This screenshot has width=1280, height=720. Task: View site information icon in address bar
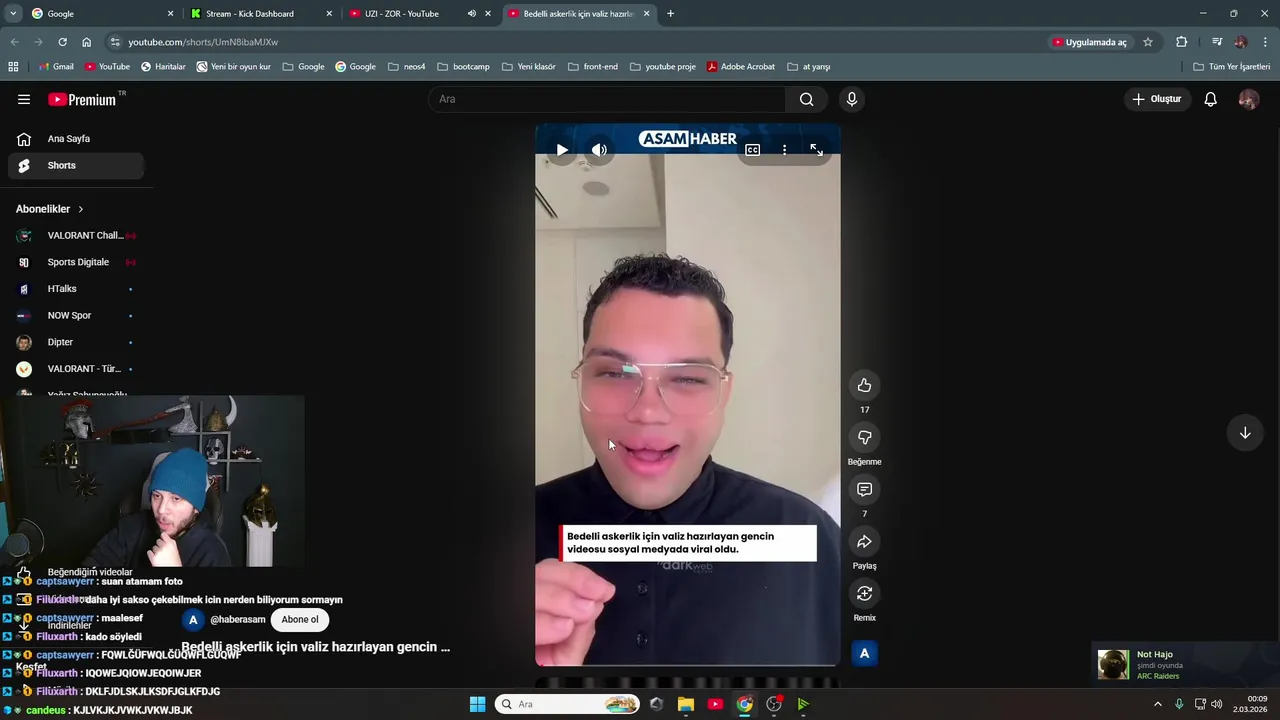click(115, 42)
